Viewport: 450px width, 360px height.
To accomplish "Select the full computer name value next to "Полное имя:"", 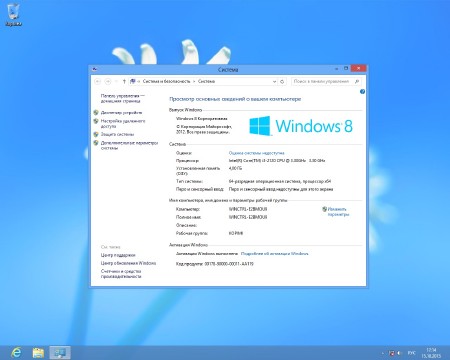I will [248, 217].
